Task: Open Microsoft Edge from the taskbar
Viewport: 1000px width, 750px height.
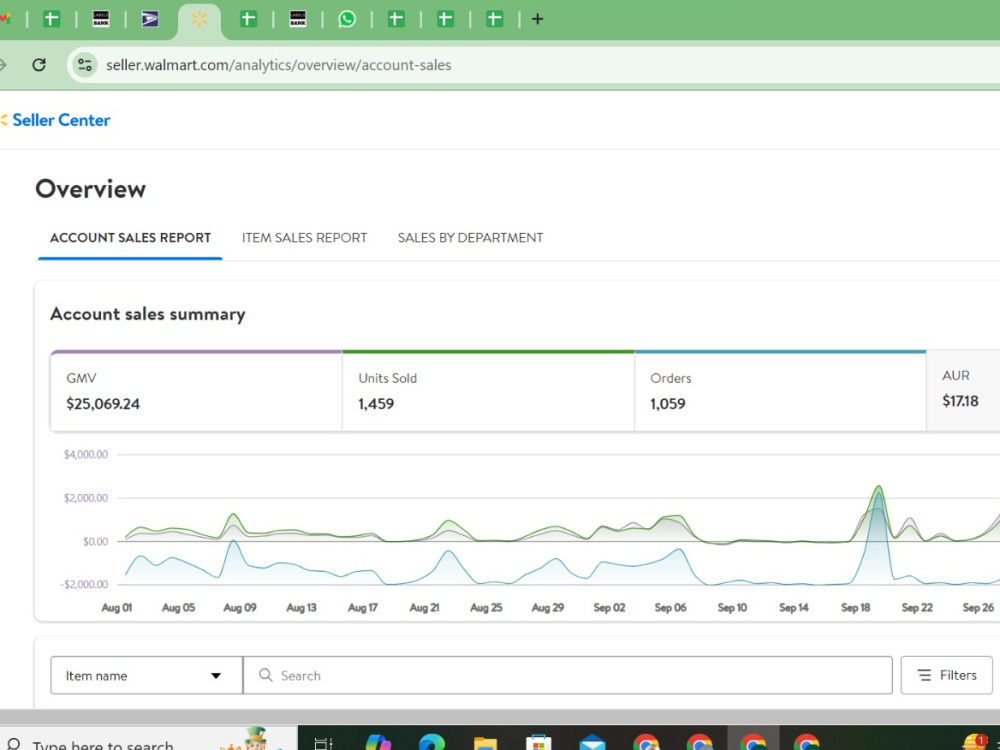Action: pyautogui.click(x=432, y=743)
